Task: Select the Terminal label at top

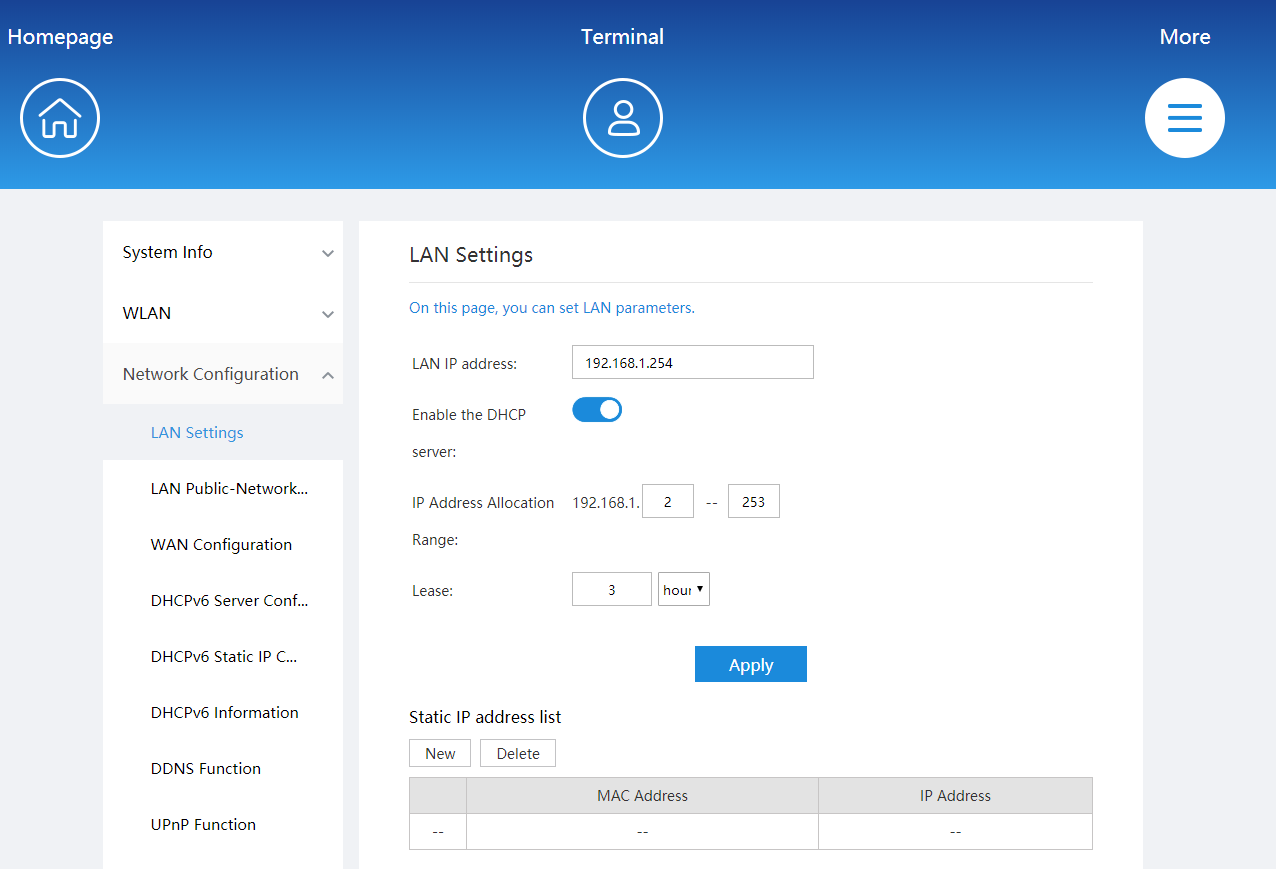Action: pos(622,37)
